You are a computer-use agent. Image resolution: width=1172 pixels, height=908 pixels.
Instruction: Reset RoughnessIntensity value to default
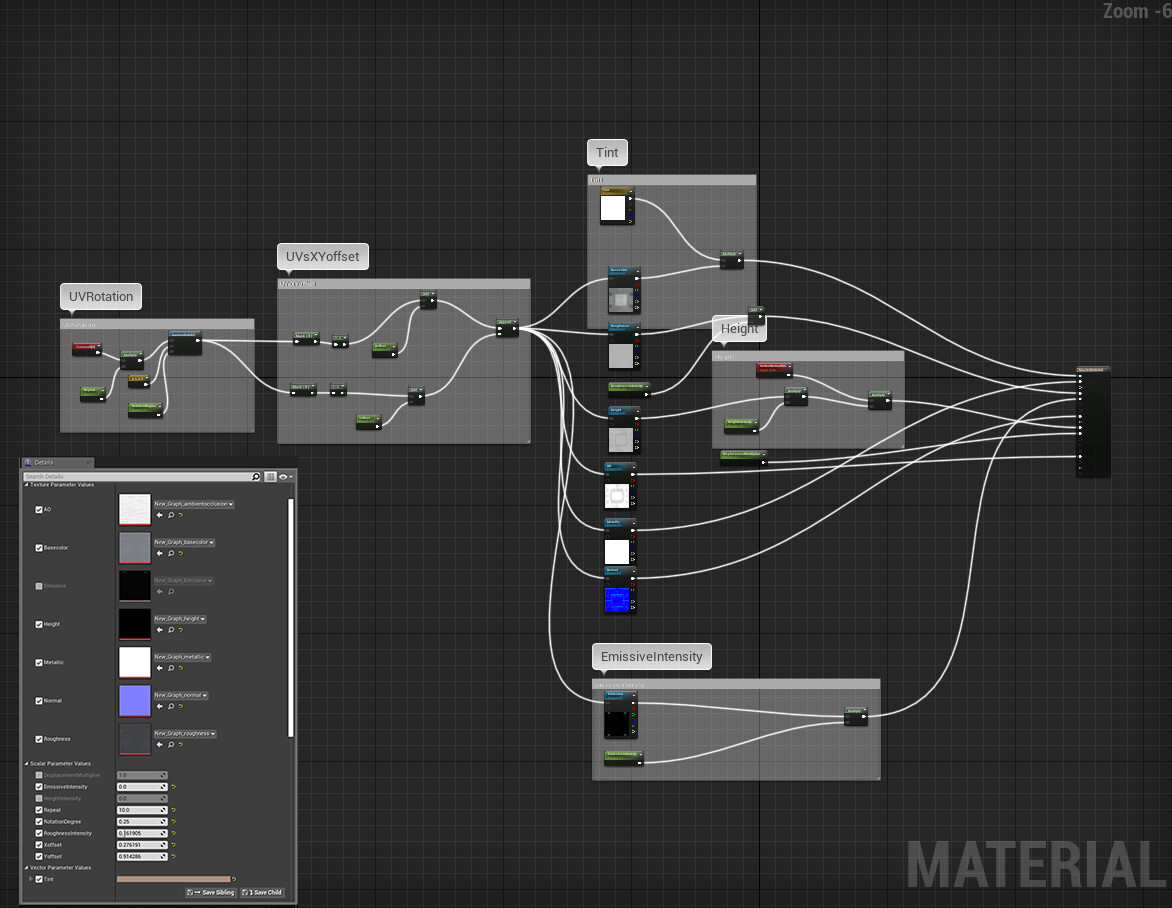coord(173,833)
